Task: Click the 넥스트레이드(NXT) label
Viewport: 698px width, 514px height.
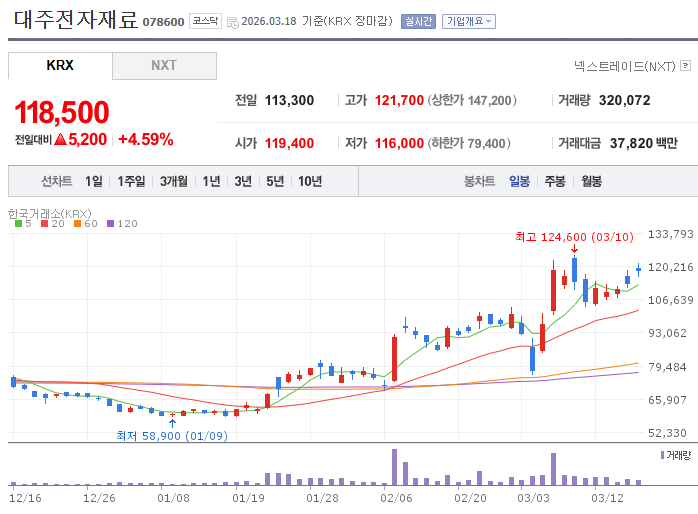Action: (x=625, y=66)
